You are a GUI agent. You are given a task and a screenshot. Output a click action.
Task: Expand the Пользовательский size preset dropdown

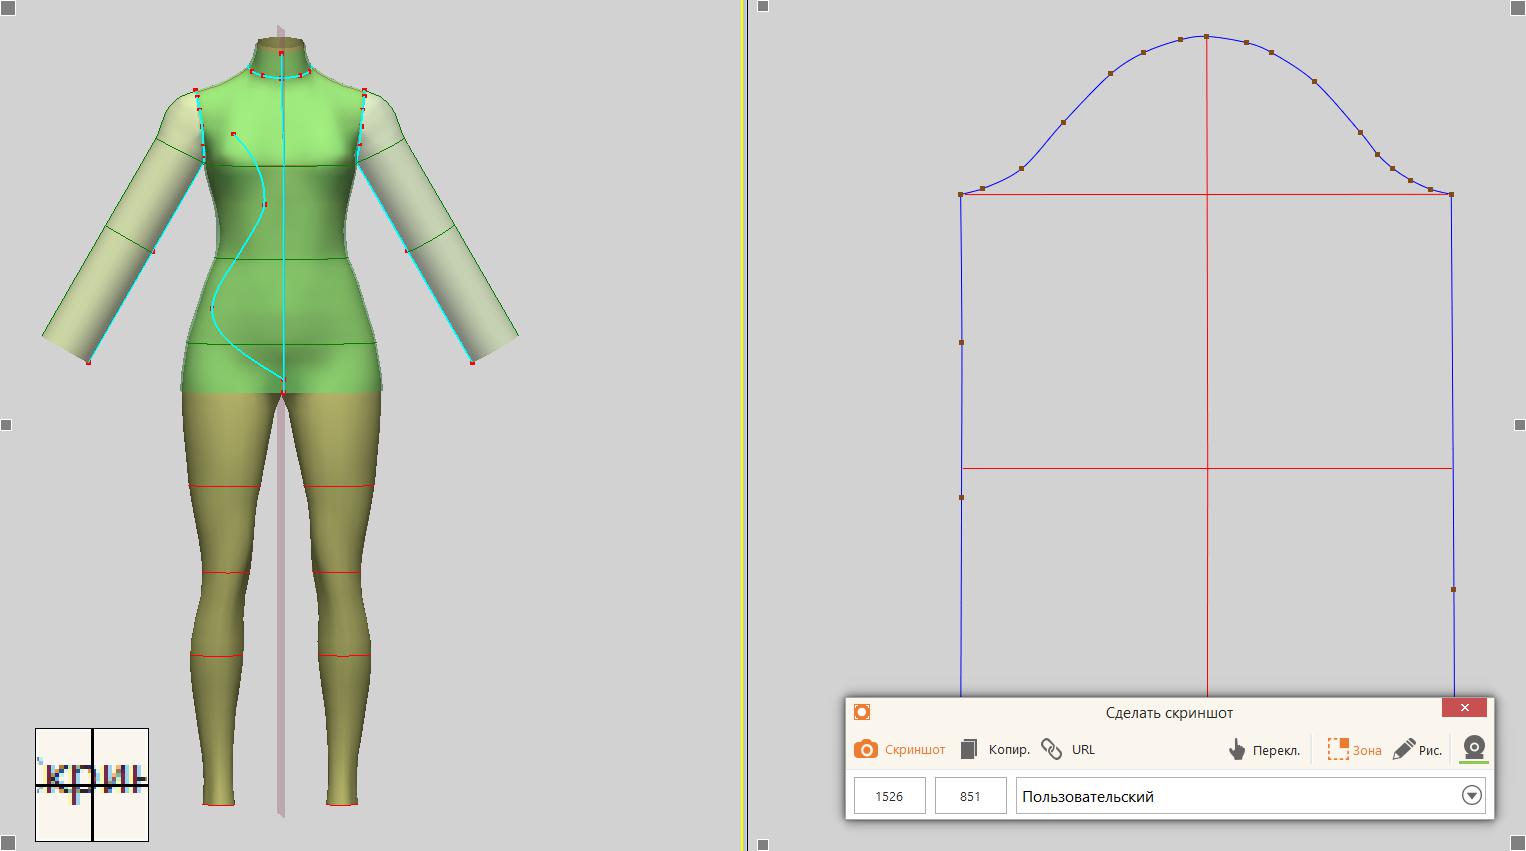point(1471,796)
